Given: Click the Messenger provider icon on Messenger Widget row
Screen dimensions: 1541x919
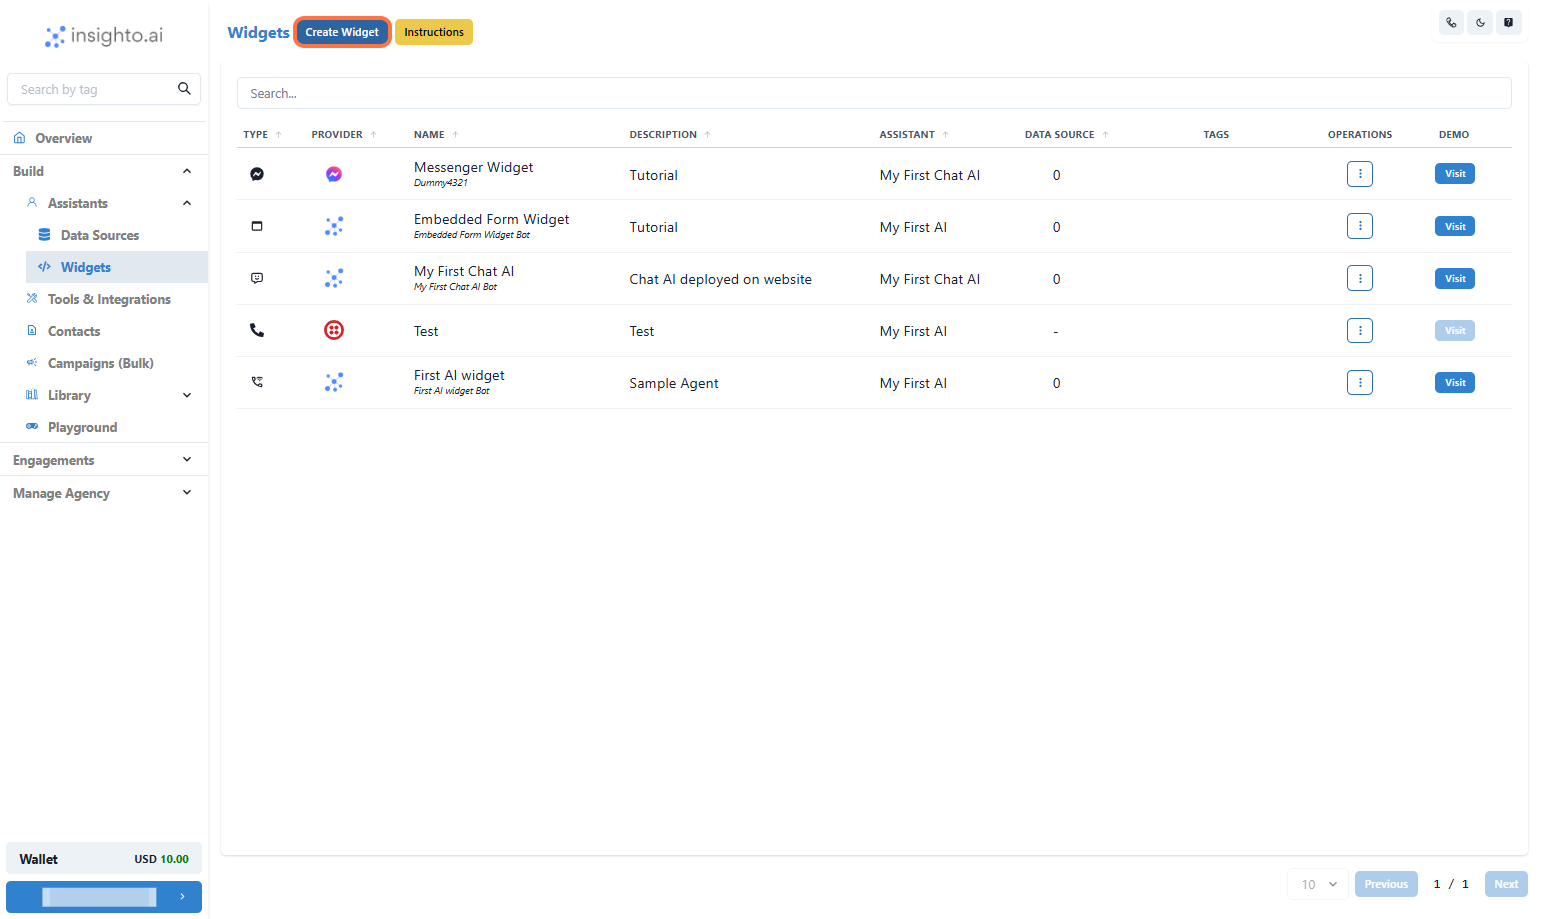Looking at the screenshot, I should [x=333, y=173].
